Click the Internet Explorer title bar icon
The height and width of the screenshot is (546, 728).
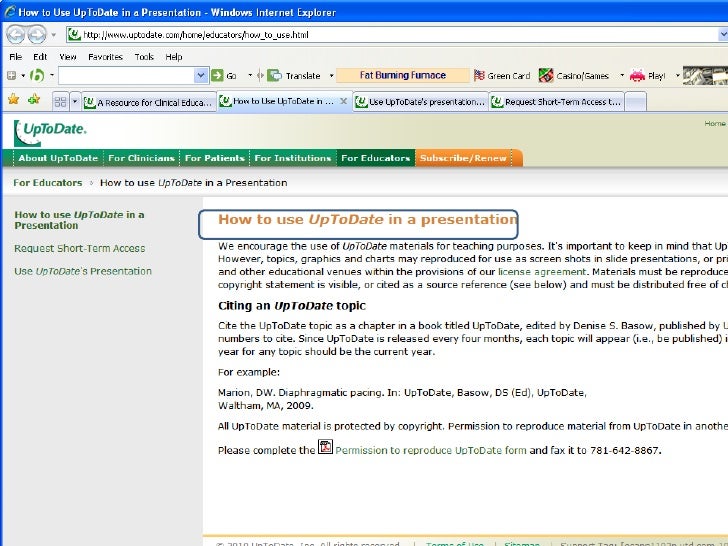point(10,12)
